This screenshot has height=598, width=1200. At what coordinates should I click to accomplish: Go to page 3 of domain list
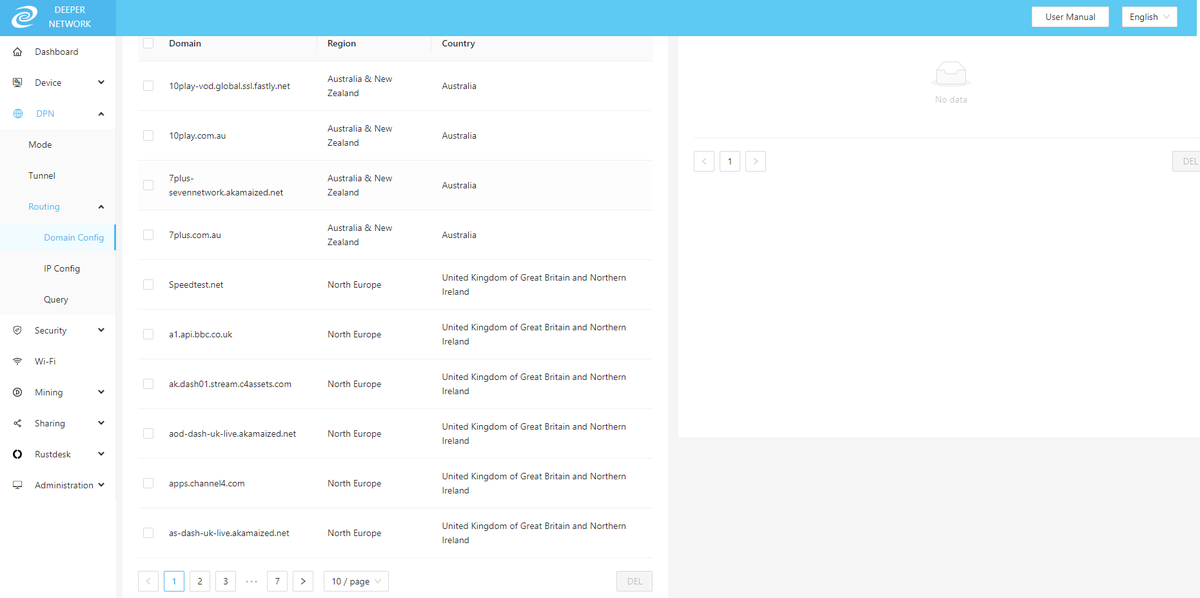(x=226, y=581)
